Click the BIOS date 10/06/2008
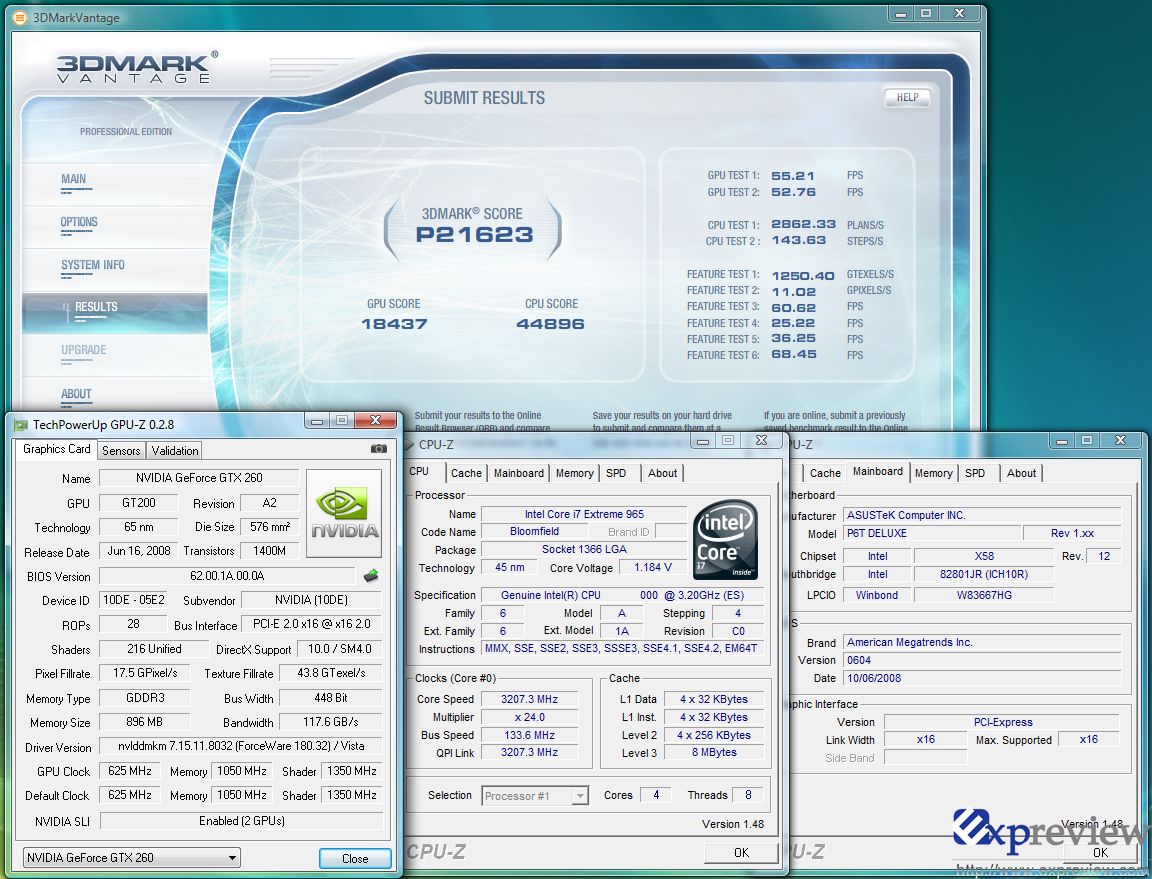The height and width of the screenshot is (879, 1152). tap(982, 678)
